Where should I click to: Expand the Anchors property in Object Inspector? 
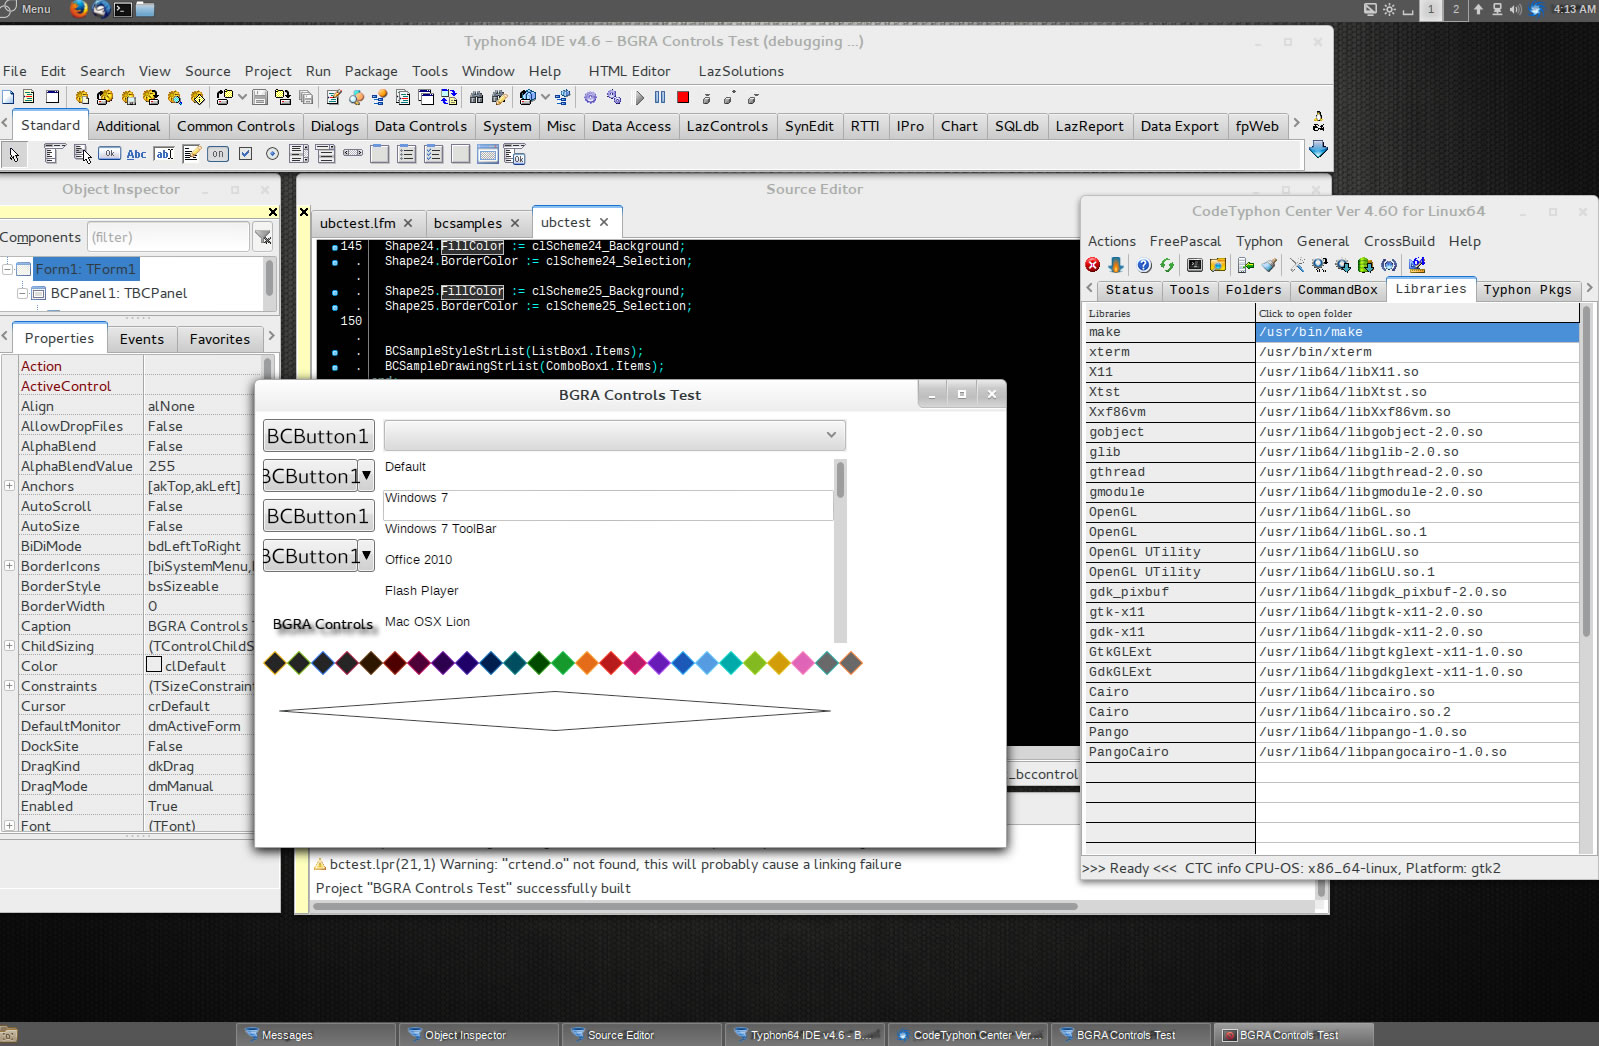coord(9,486)
